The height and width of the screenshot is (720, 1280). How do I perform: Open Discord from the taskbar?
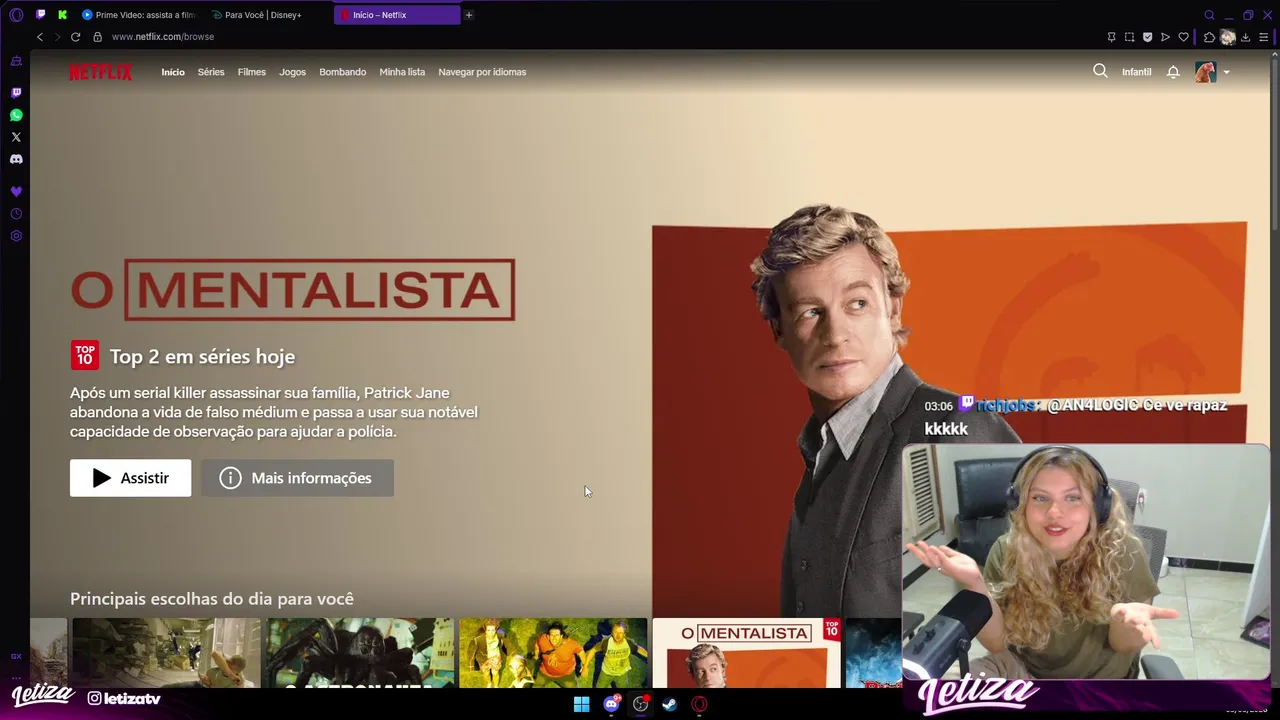point(611,704)
